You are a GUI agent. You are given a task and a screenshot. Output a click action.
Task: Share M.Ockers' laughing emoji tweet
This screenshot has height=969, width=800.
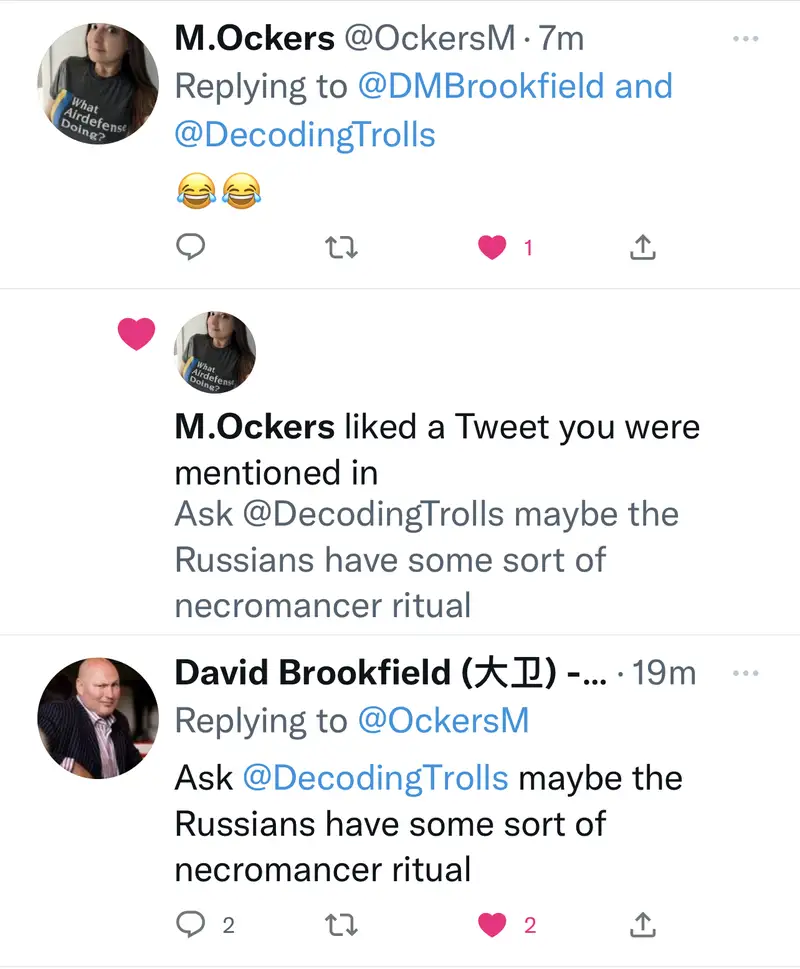pos(643,247)
